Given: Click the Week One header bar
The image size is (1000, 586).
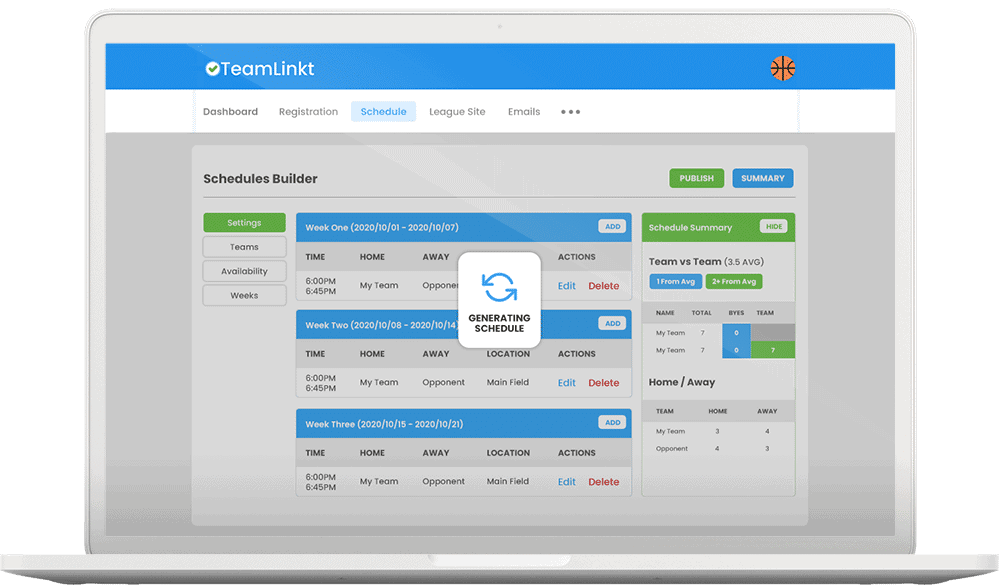Looking at the screenshot, I should [464, 227].
